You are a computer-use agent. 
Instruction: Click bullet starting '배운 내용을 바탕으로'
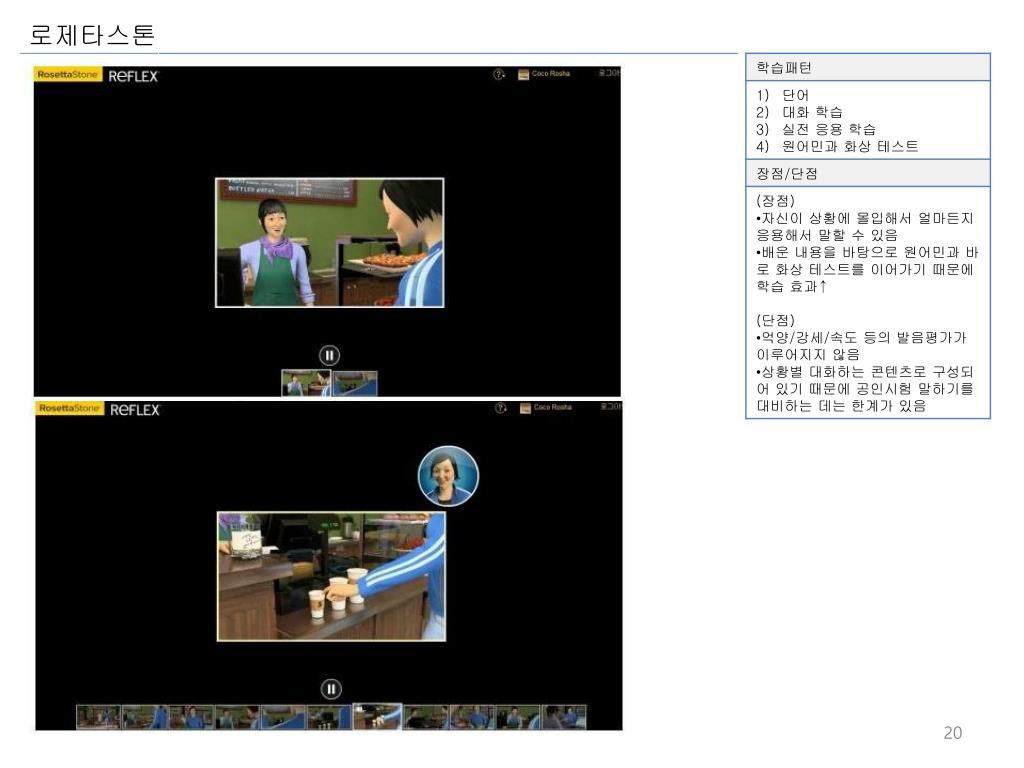tap(867, 269)
